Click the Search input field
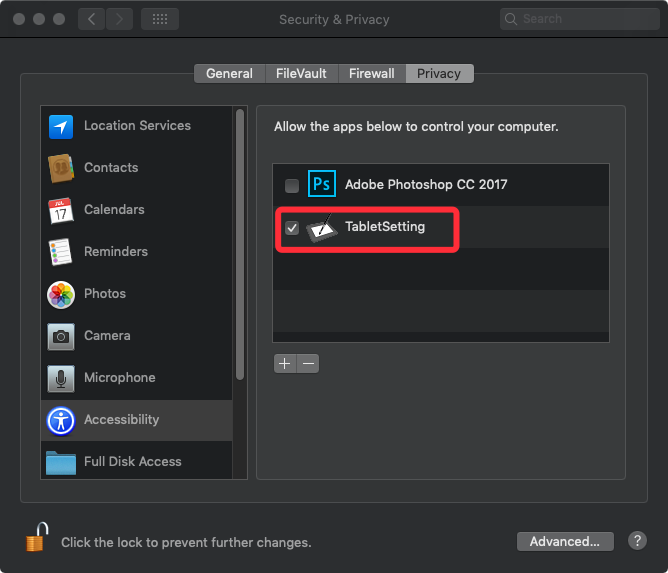This screenshot has height=573, width=668. point(579,19)
